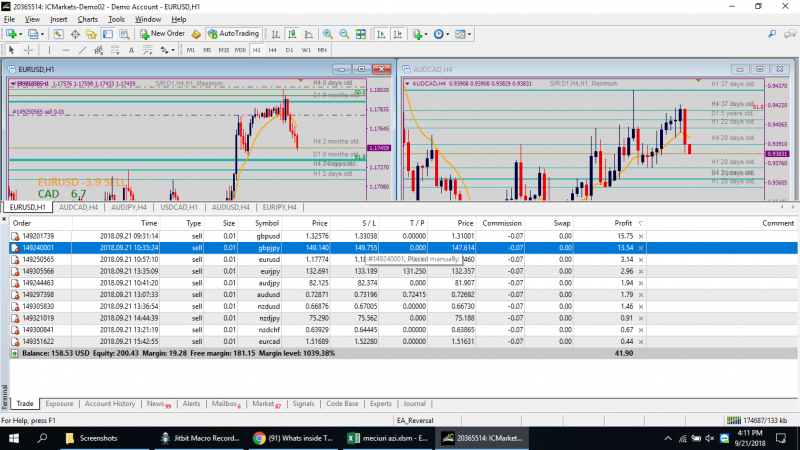The image size is (800, 450).
Task: Switch the chart to H4 timeframe
Action: pyautogui.click(x=273, y=49)
